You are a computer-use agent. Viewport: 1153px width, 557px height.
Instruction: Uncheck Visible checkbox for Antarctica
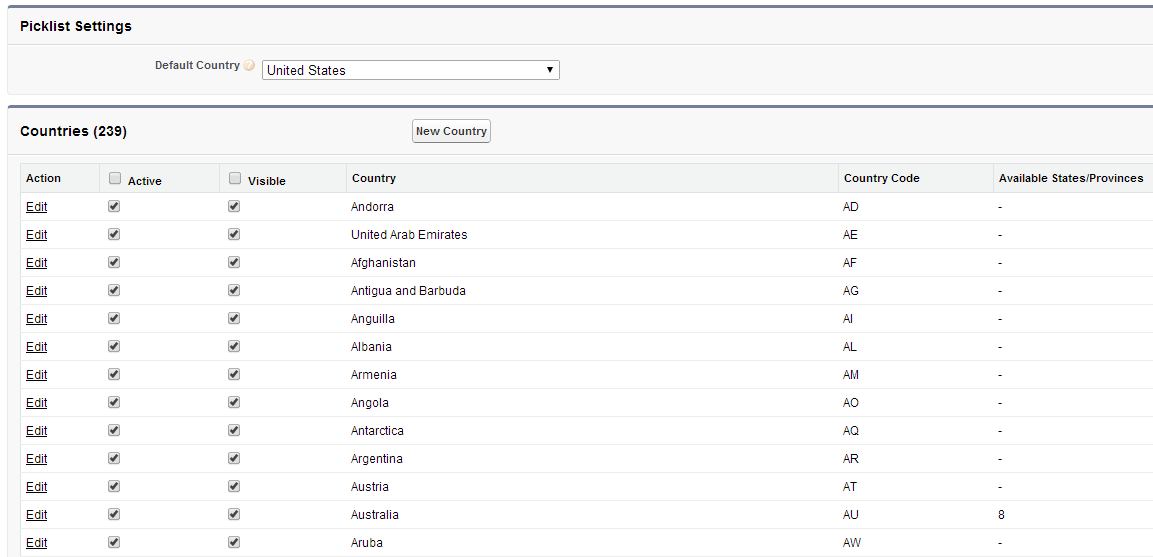click(x=234, y=431)
